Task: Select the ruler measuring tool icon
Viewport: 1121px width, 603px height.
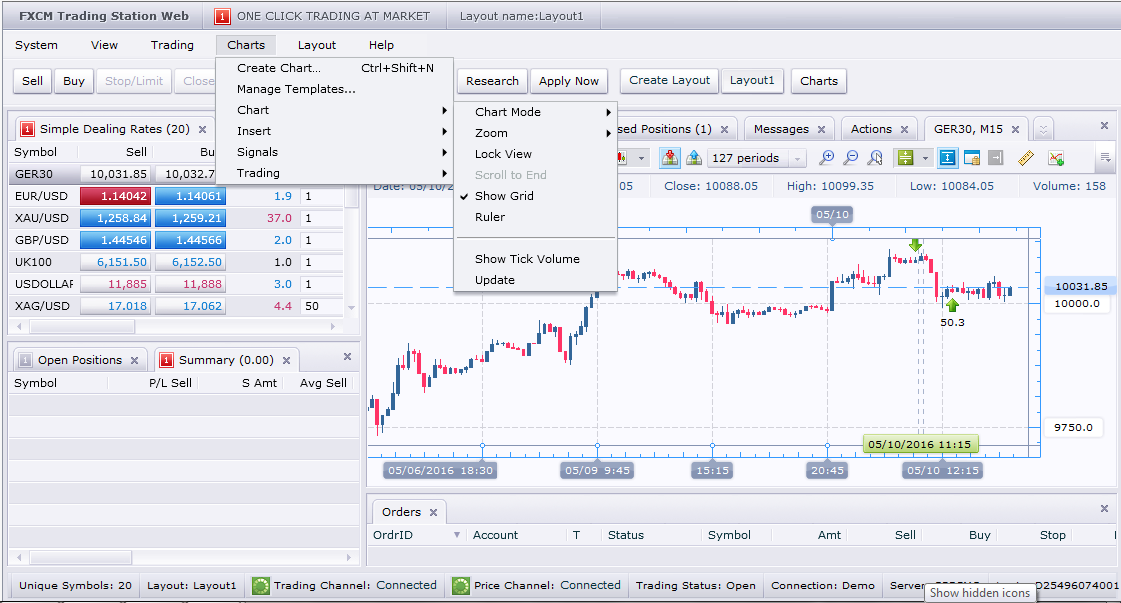Action: [1026, 157]
